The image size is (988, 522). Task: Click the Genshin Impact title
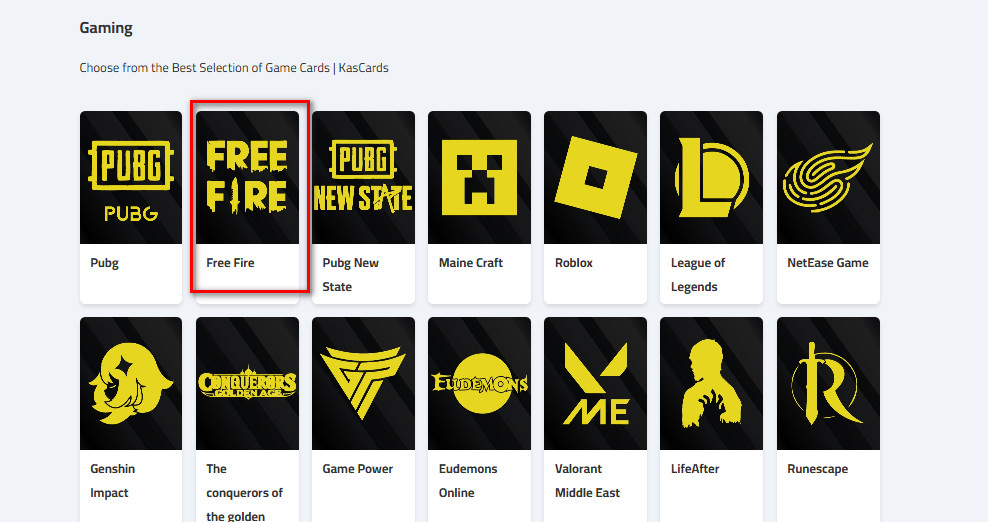(113, 481)
